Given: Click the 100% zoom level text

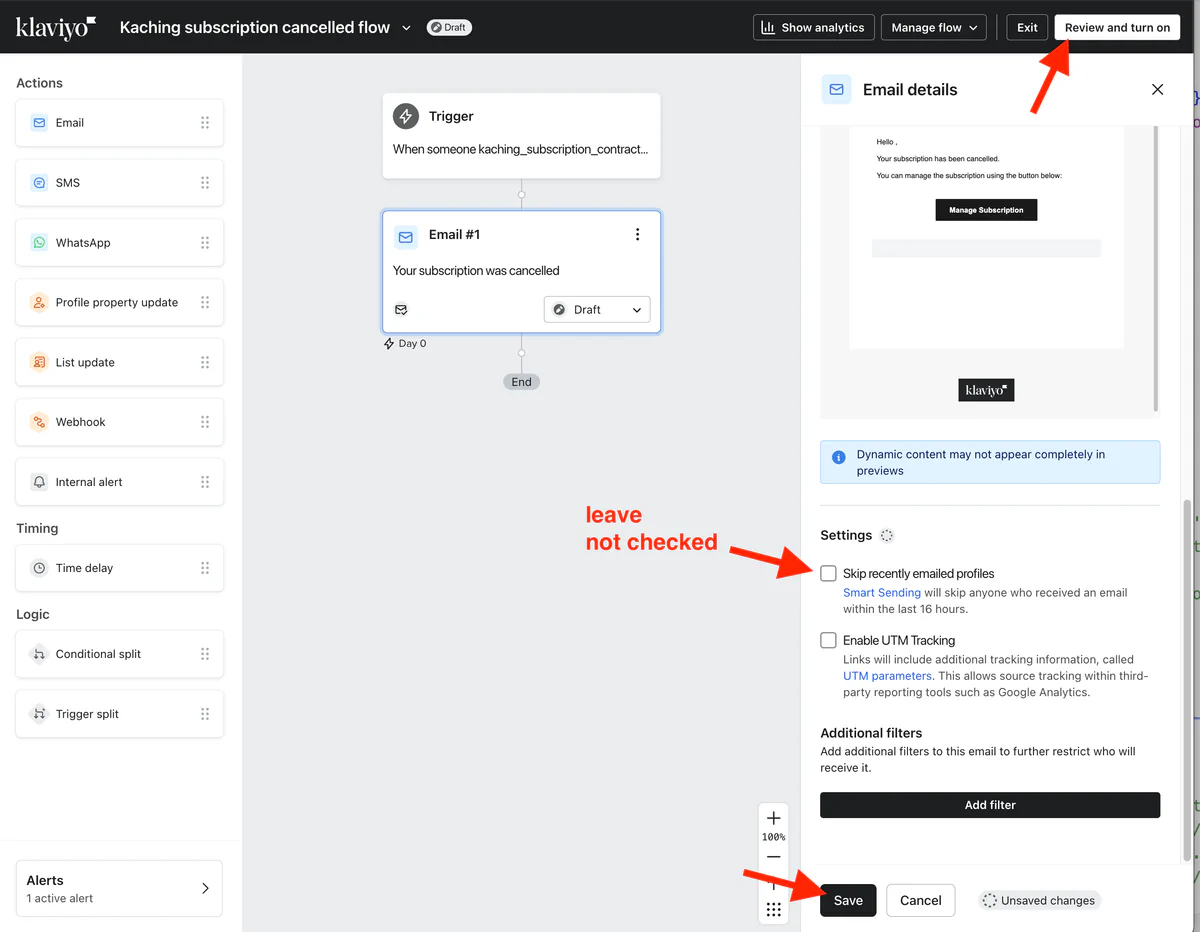Looking at the screenshot, I should tap(774, 837).
